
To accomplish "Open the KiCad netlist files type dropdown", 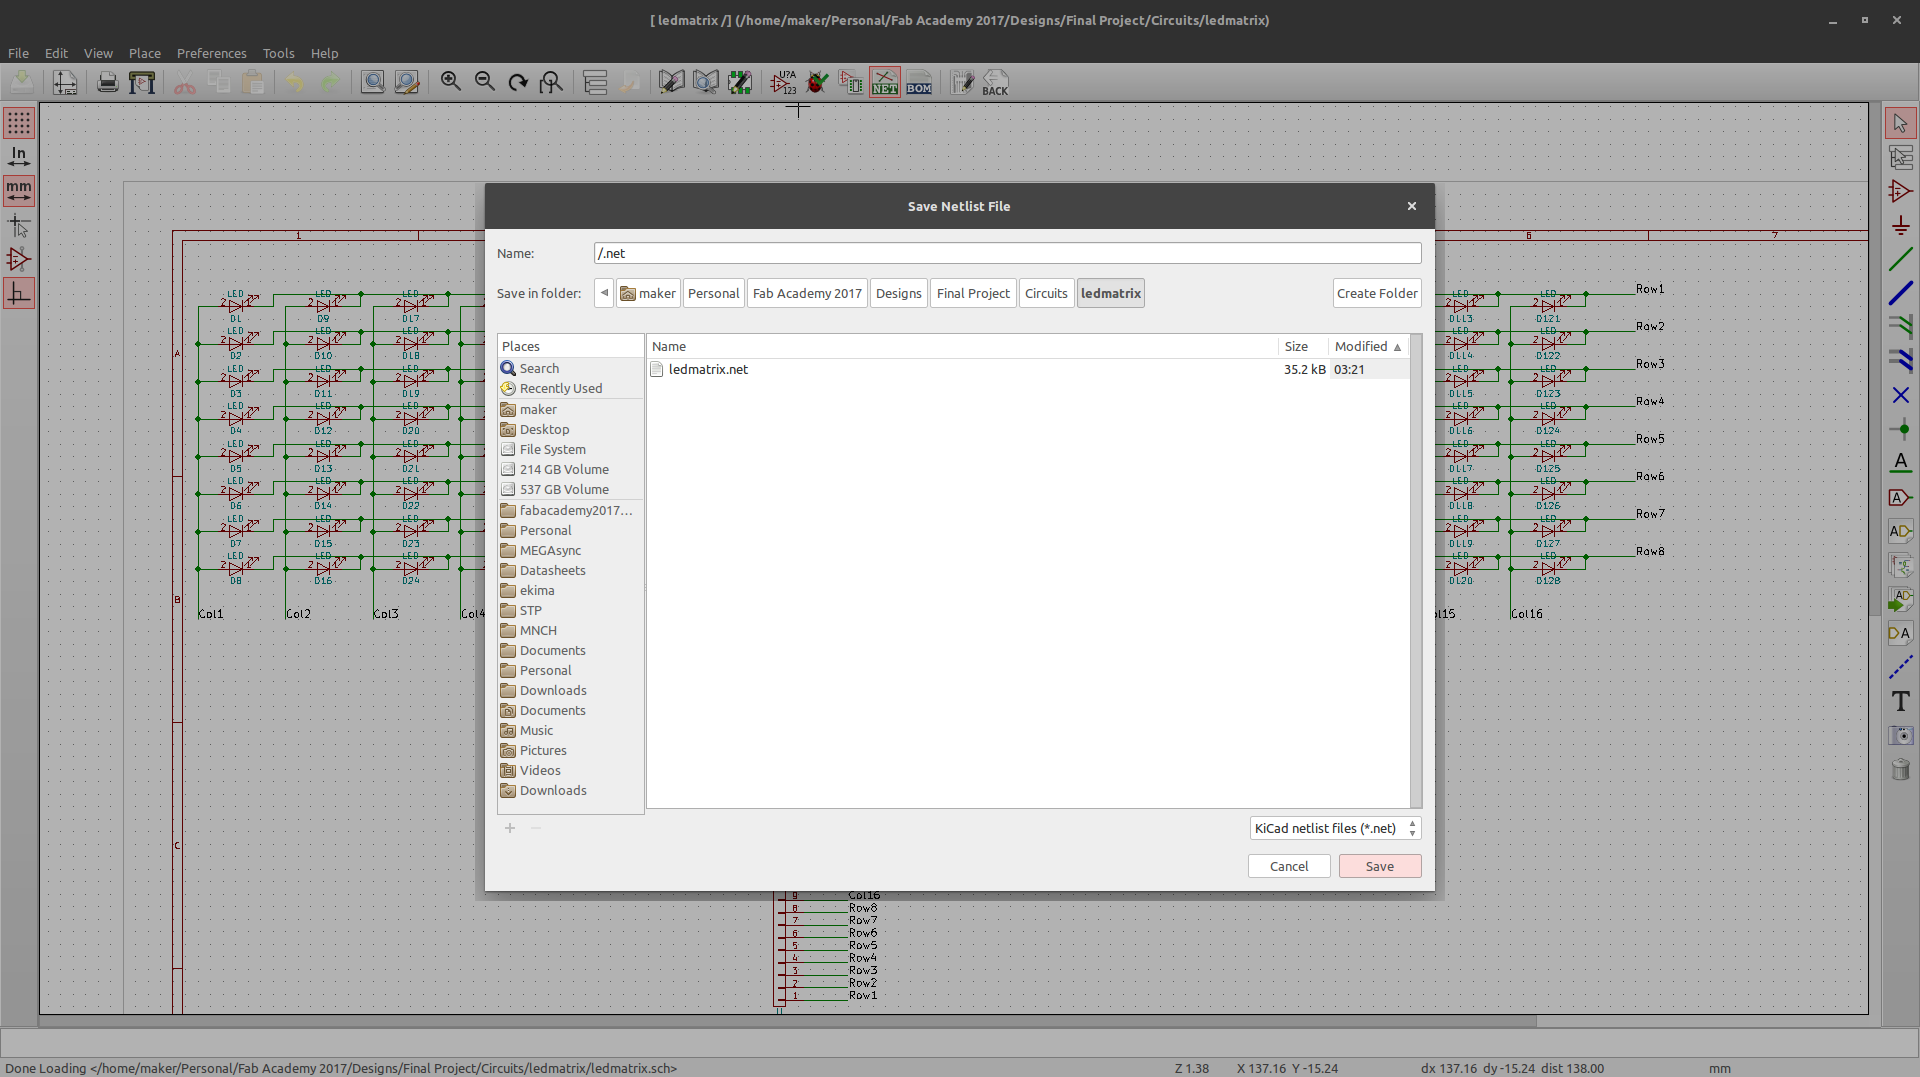I will [x=1335, y=828].
